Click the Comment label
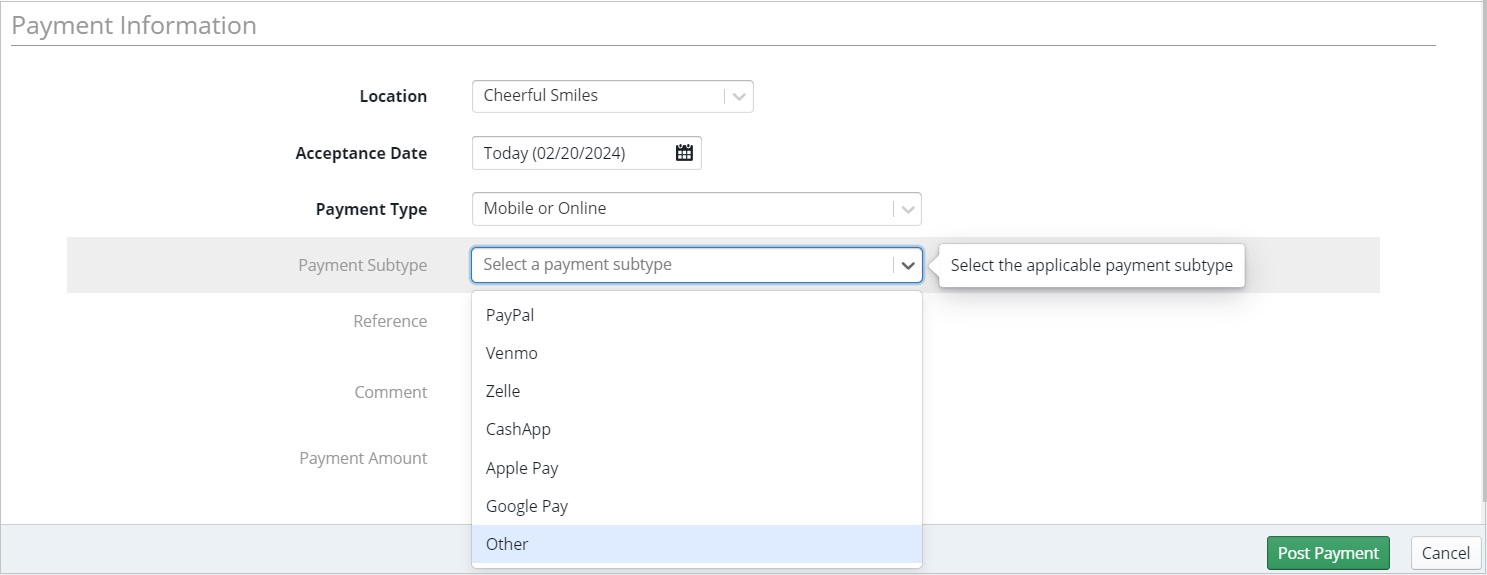This screenshot has width=1487, height=575. click(391, 393)
